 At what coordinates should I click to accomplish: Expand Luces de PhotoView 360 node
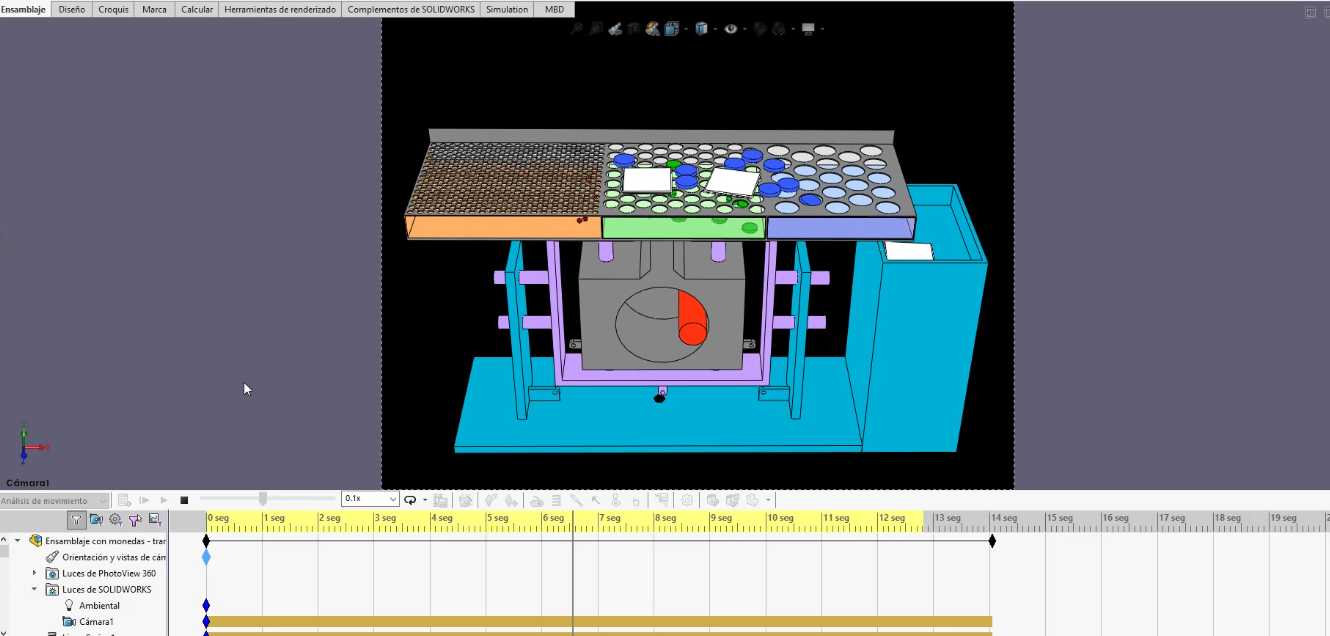click(x=34, y=573)
